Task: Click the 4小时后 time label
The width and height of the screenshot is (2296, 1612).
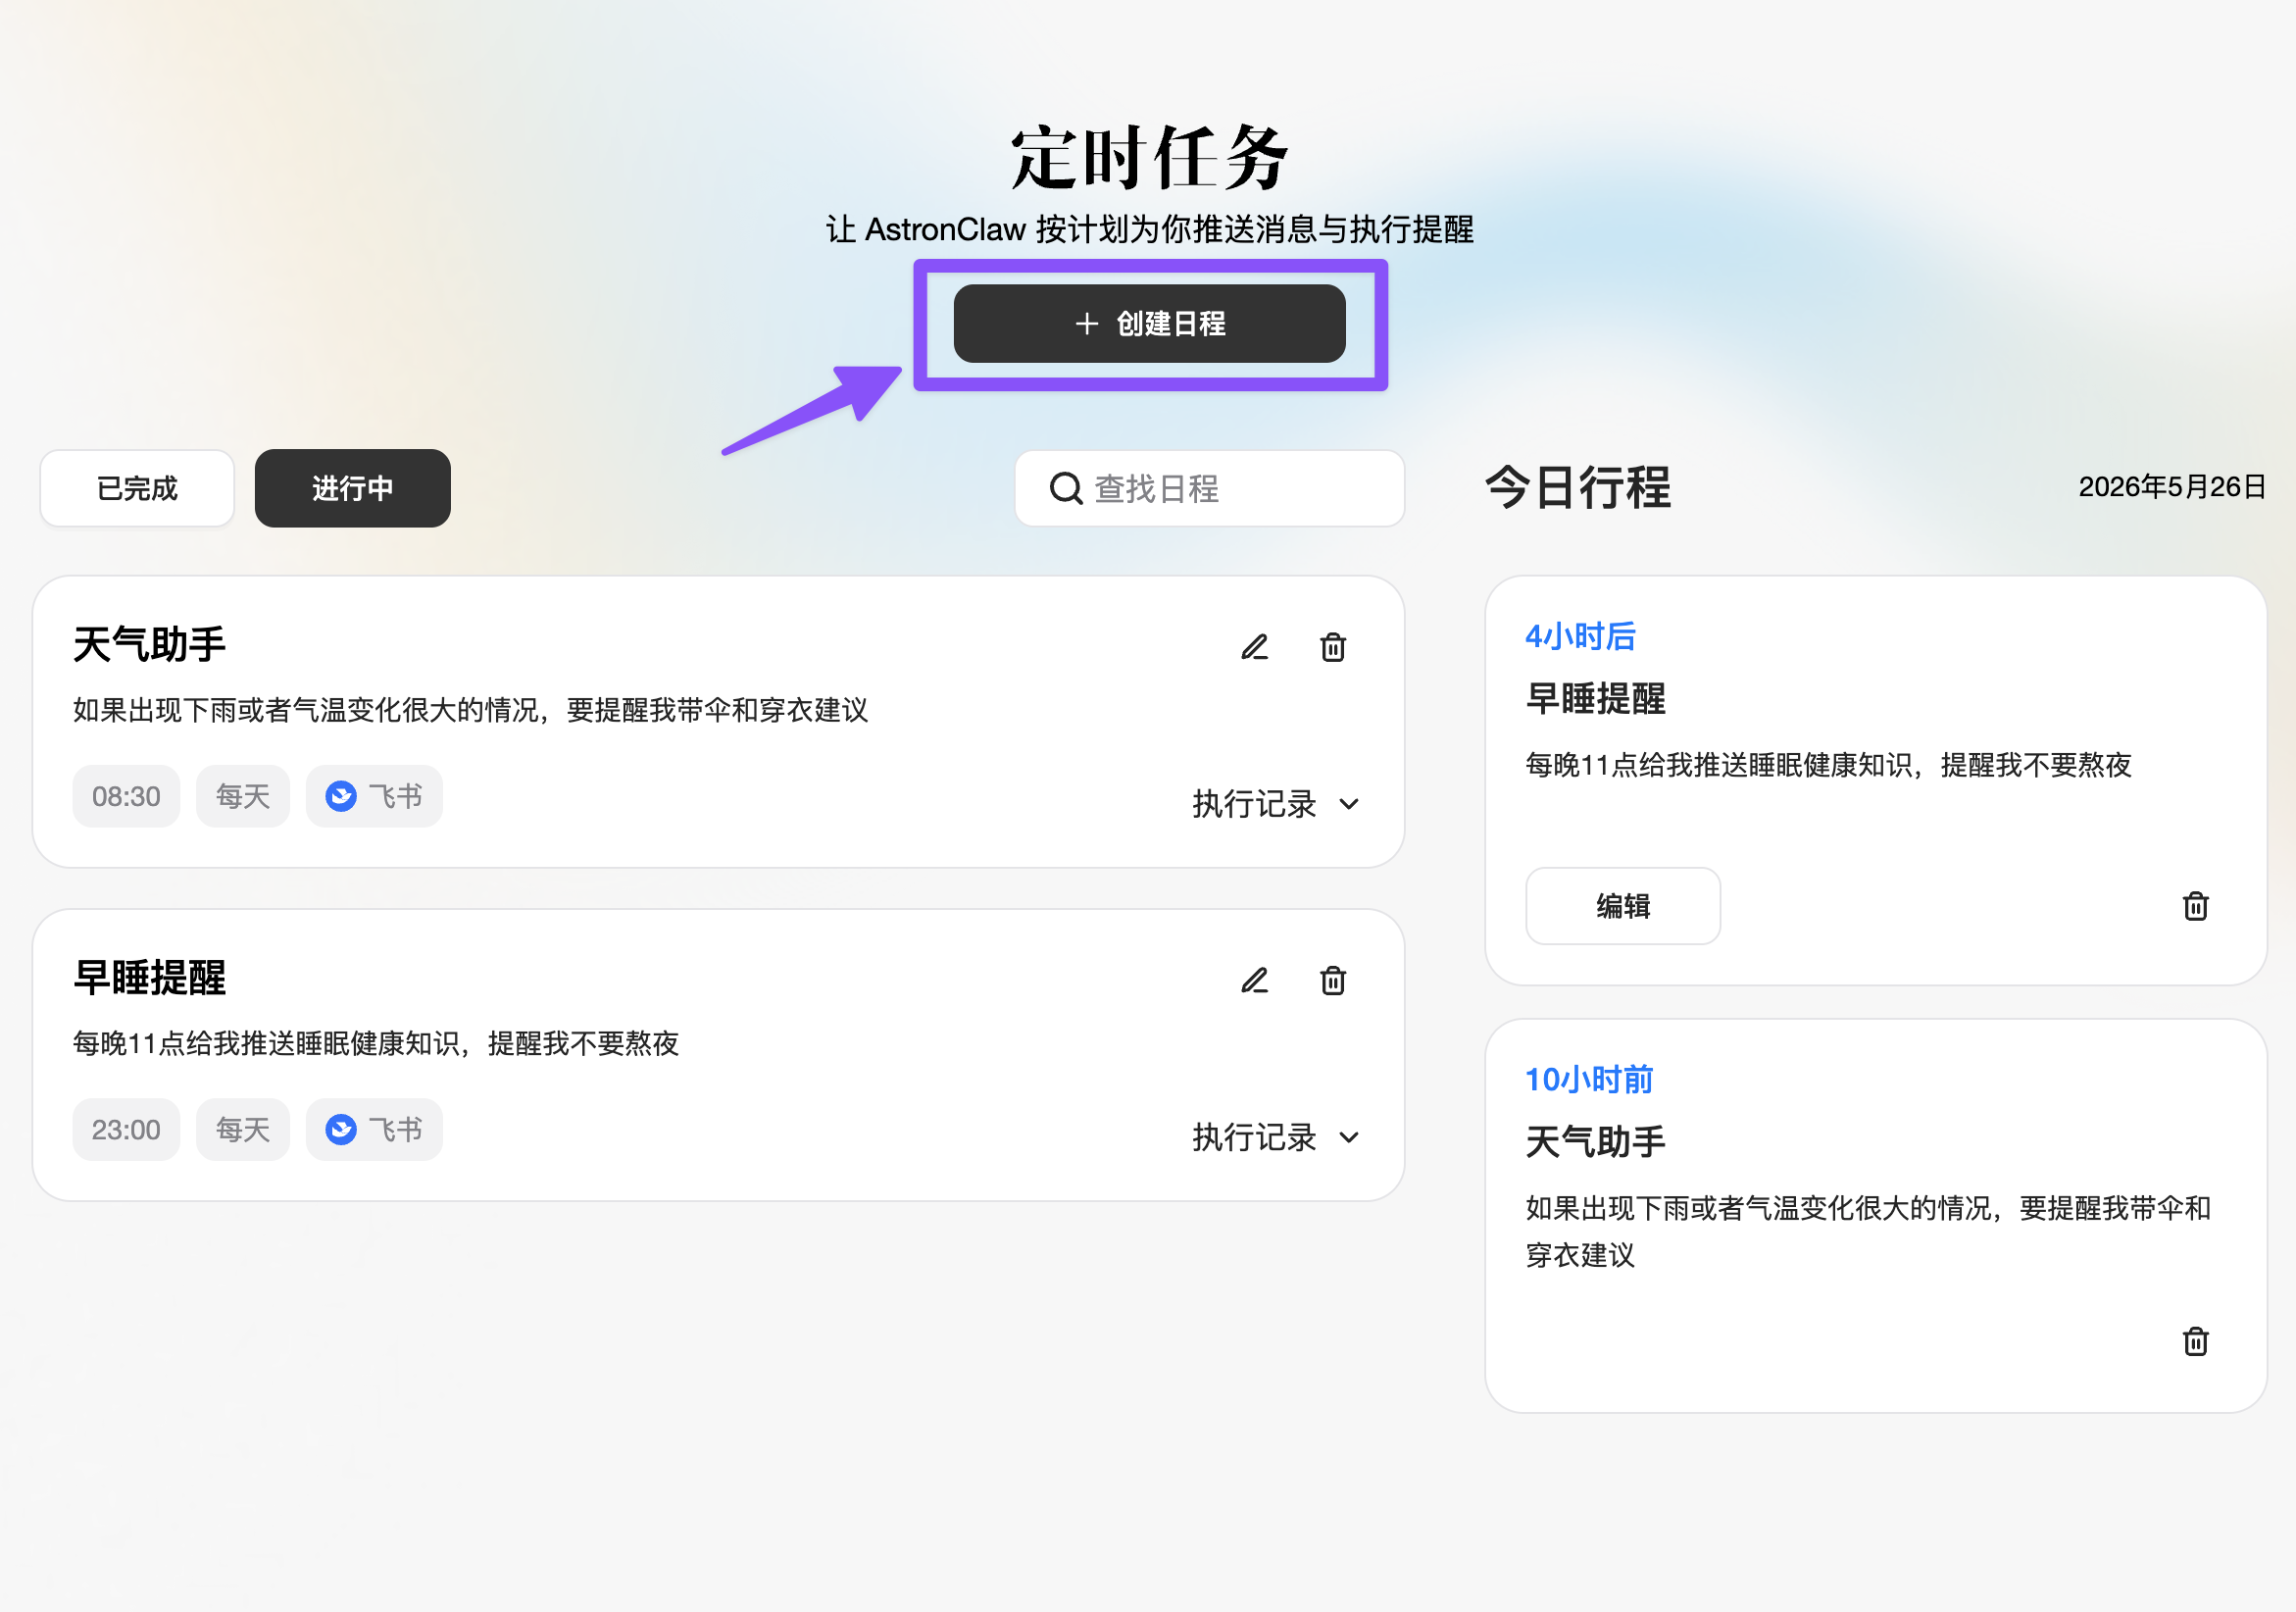Action: point(1580,636)
